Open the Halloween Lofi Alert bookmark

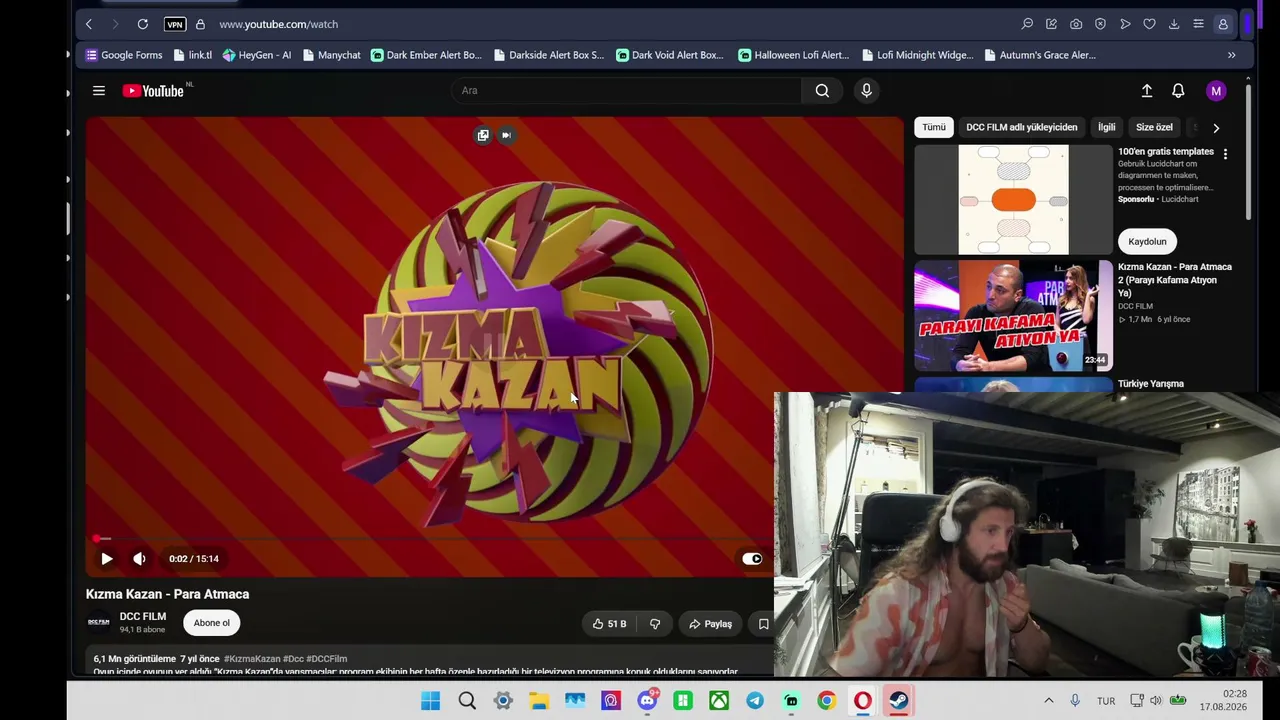coord(794,55)
